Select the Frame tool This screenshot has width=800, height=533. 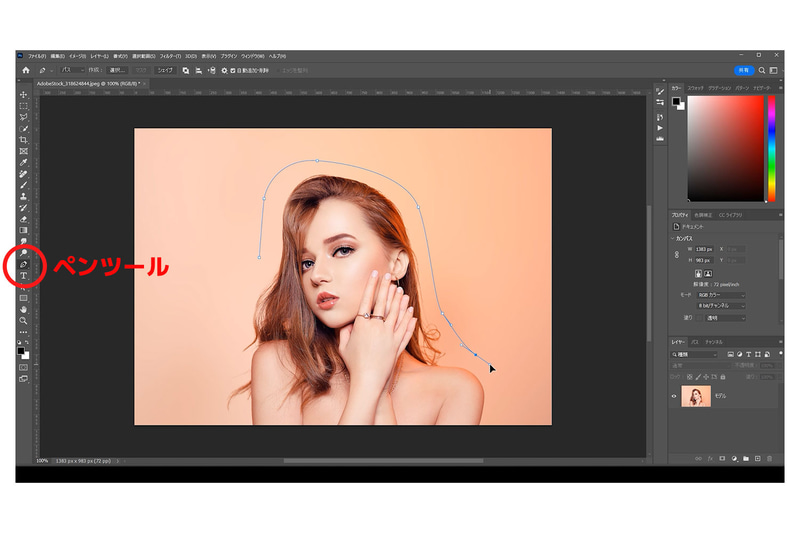pyautogui.click(x=23, y=151)
